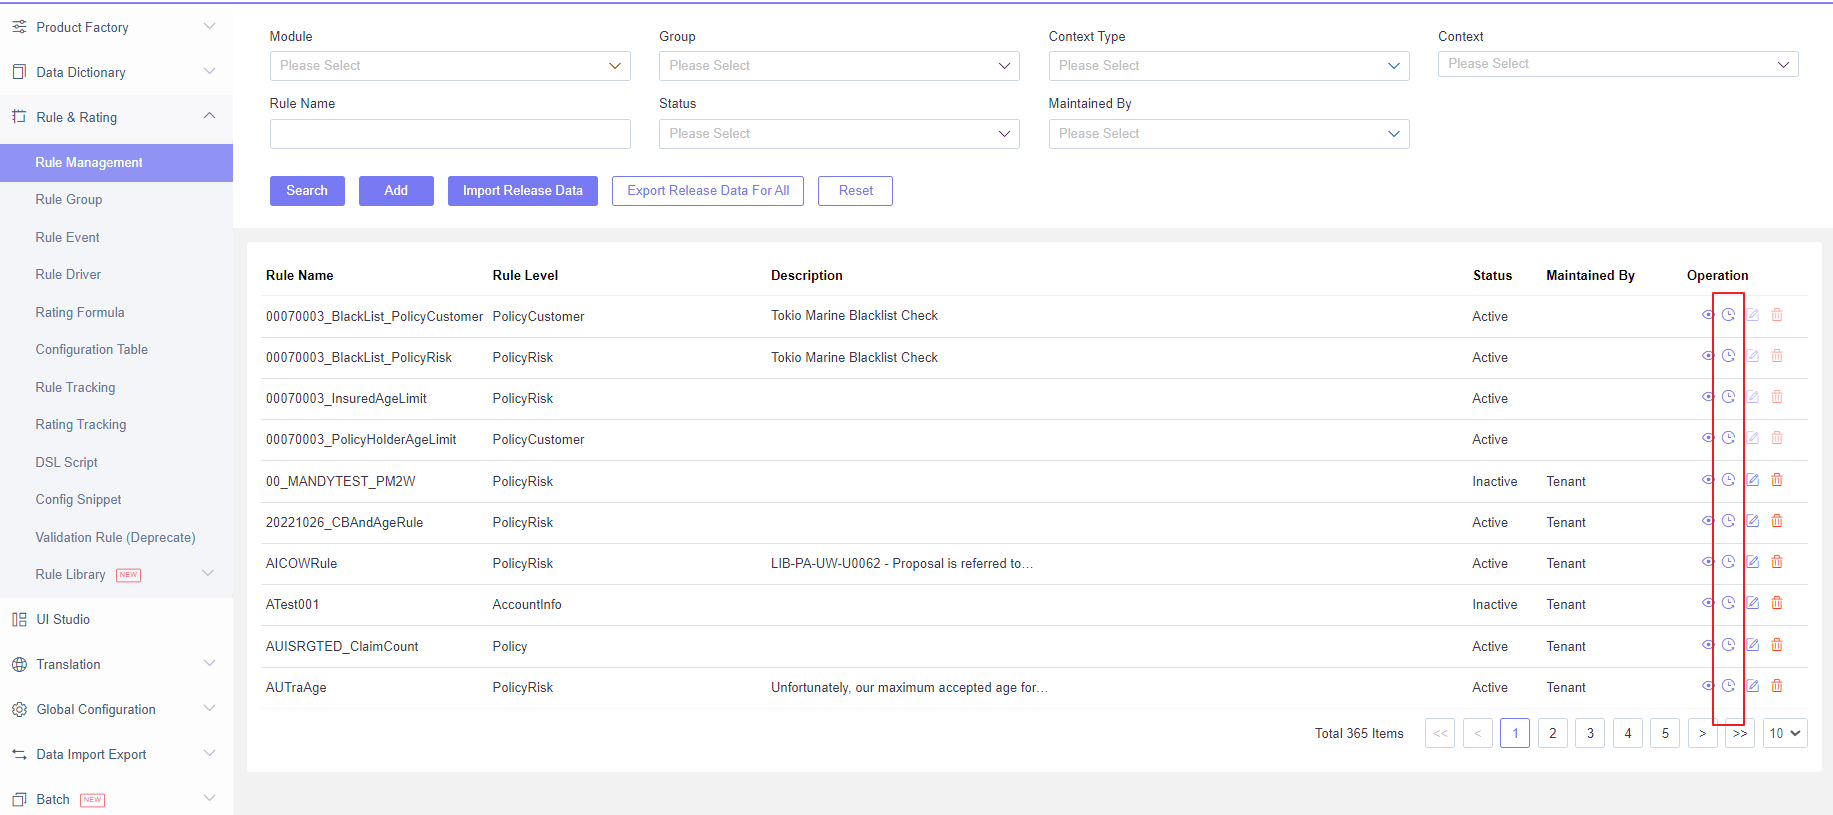1833x815 pixels.
Task: Edit the 00_MANDYTEST_PM2W rule
Action: (x=1752, y=480)
